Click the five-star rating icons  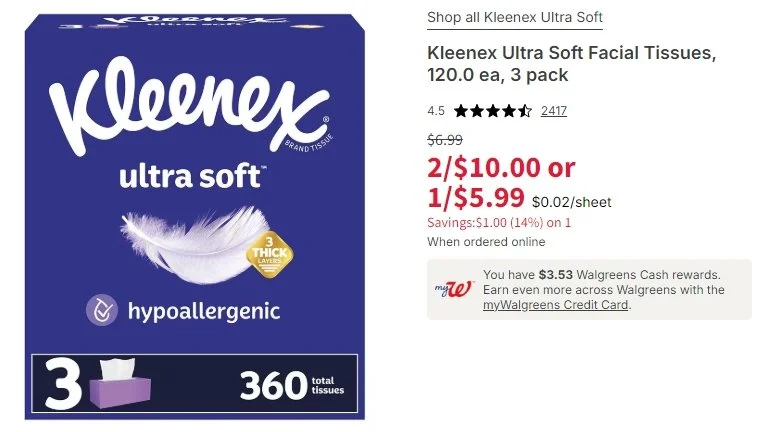click(493, 111)
